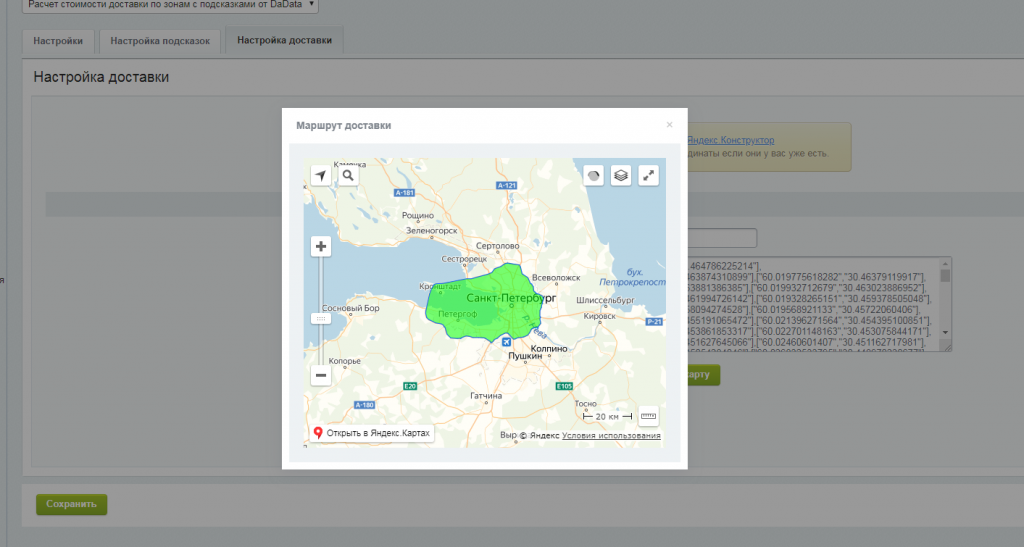Click the Шлиссельбург map label

pyautogui.click(x=605, y=300)
